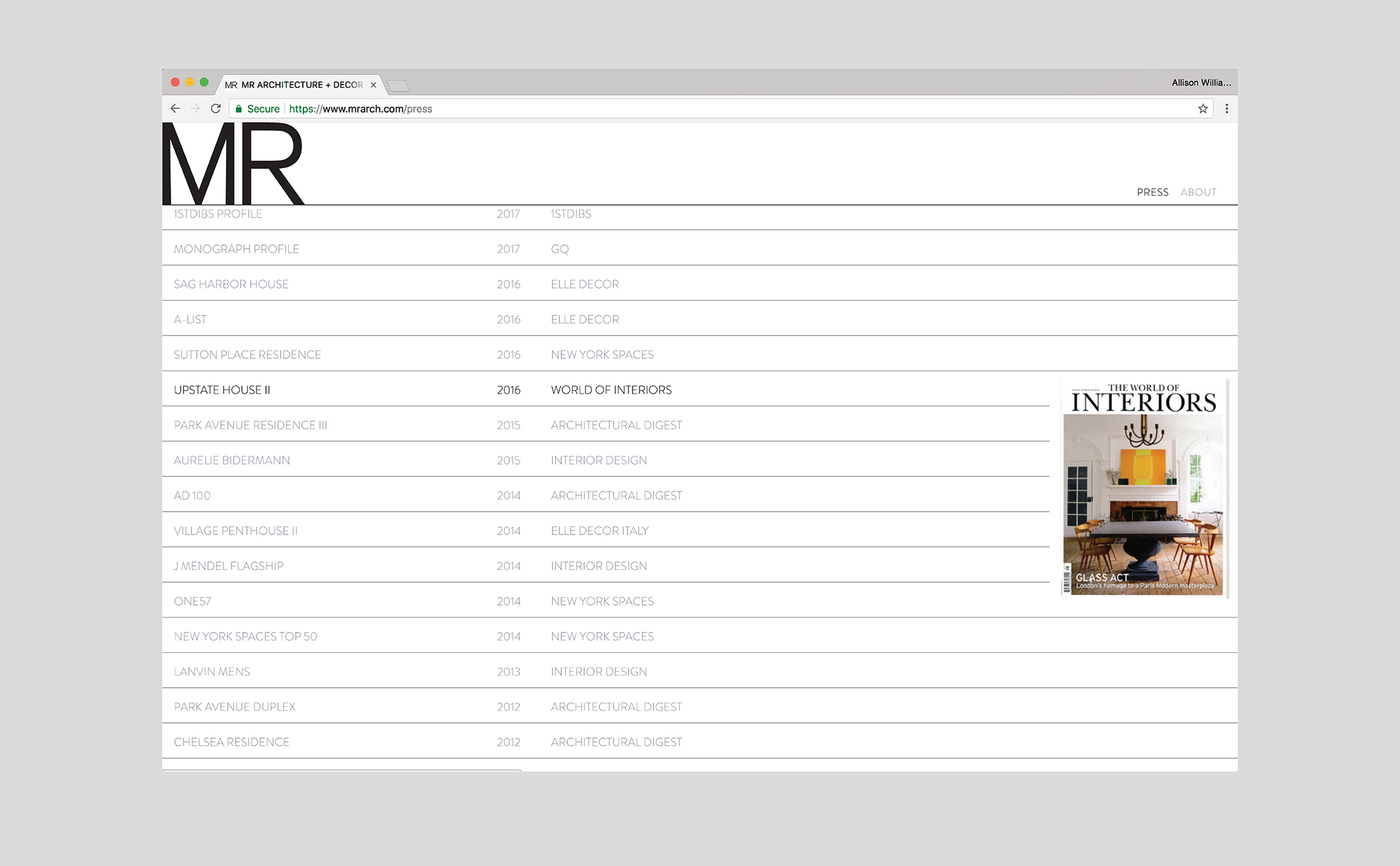Select the MR Architecture + Decor browser tab

pos(300,85)
